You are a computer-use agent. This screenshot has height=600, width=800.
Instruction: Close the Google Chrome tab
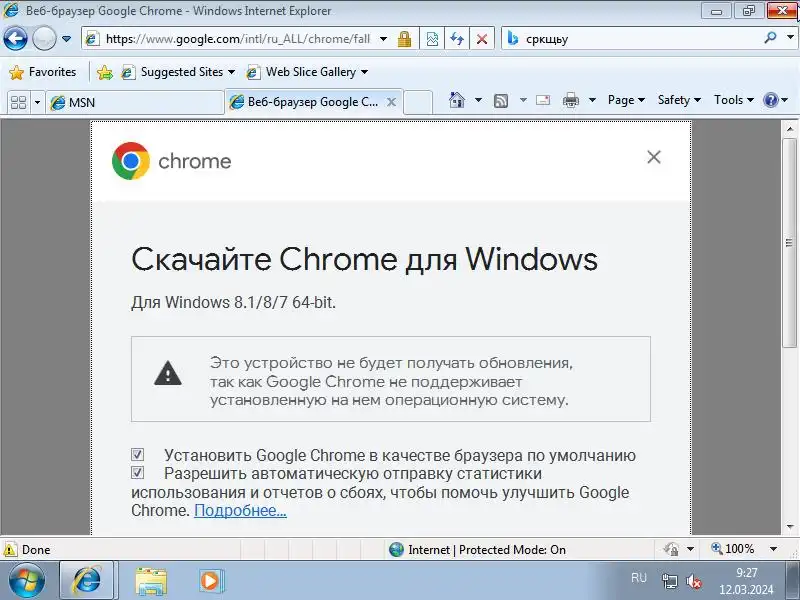391,102
